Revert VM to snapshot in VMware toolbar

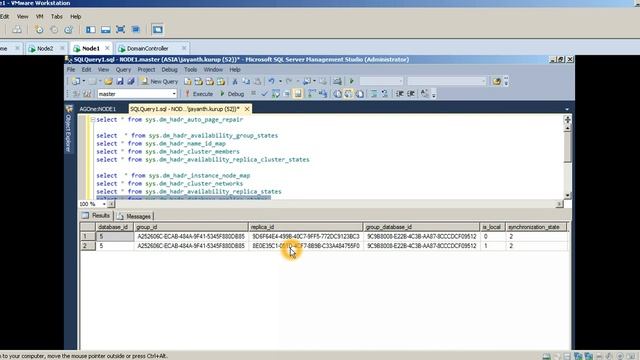pyautogui.click(x=54, y=29)
